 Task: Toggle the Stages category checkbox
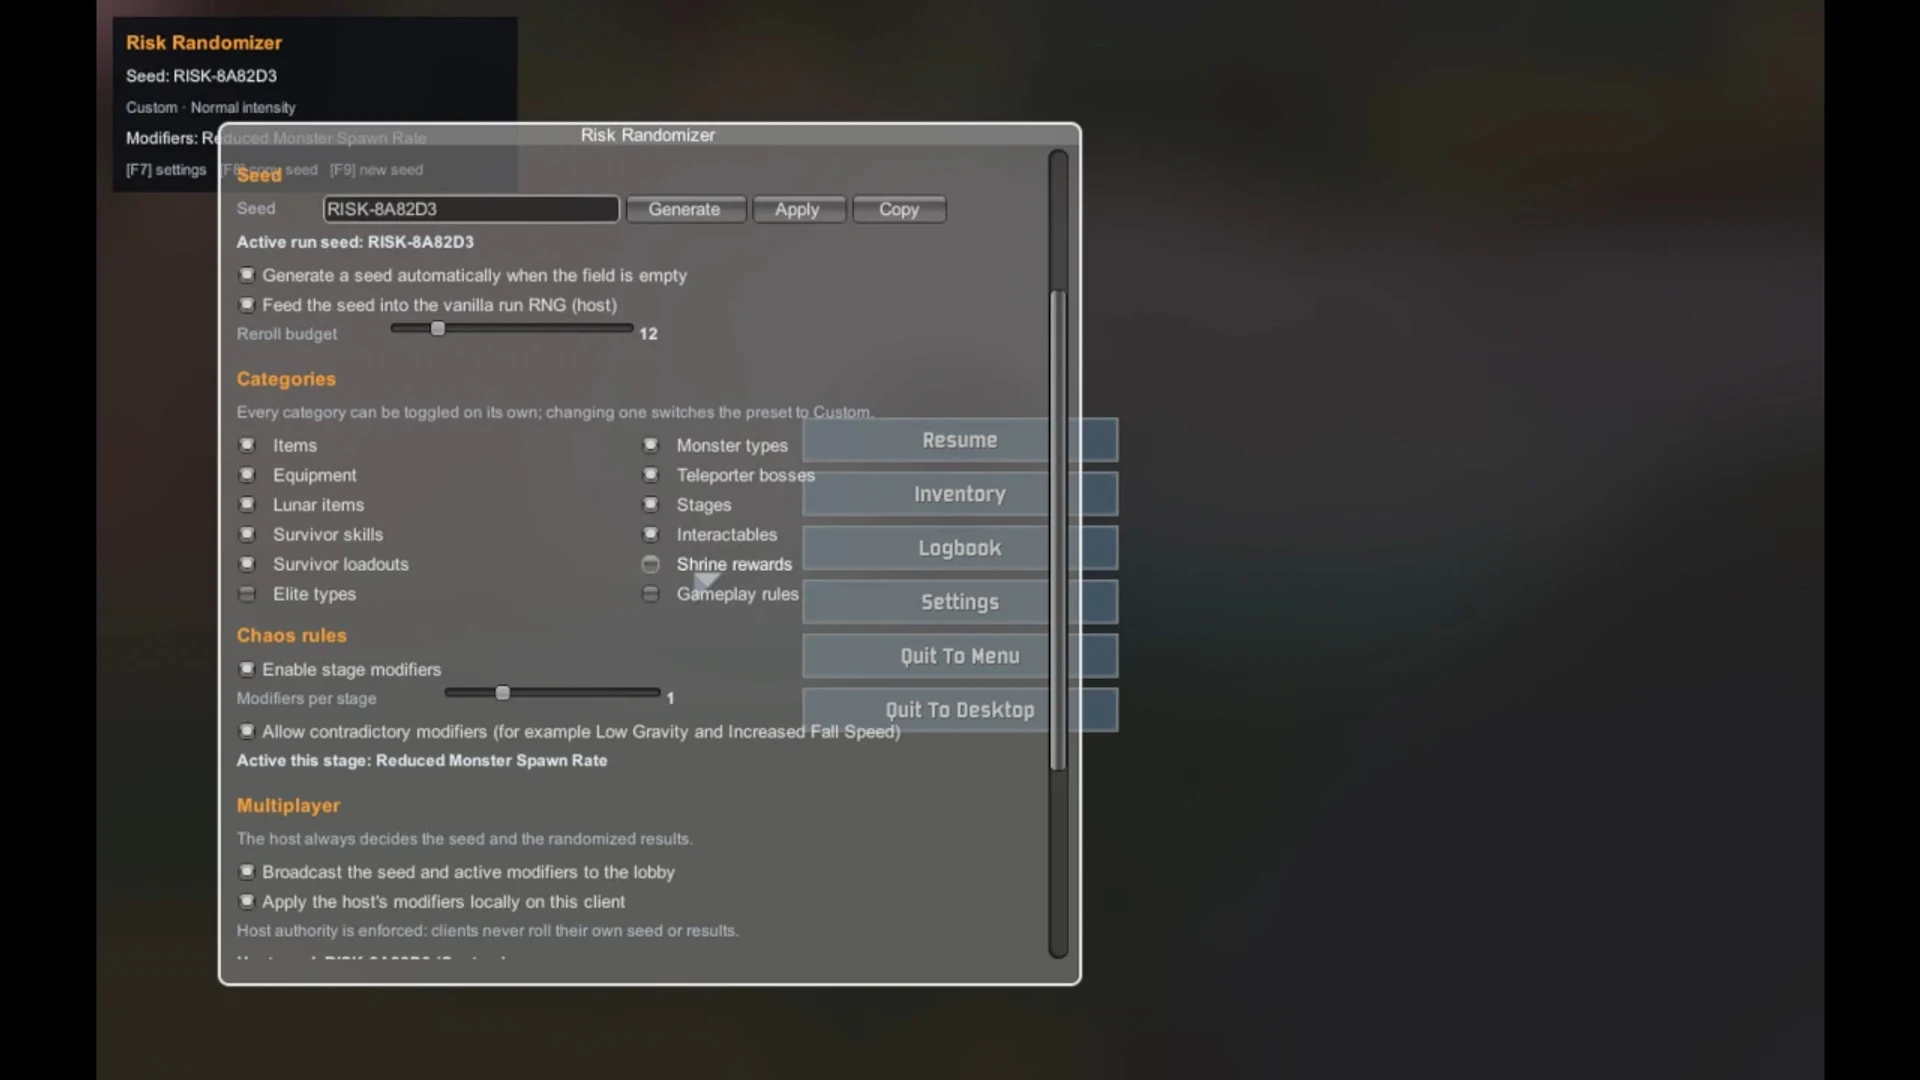coord(651,505)
